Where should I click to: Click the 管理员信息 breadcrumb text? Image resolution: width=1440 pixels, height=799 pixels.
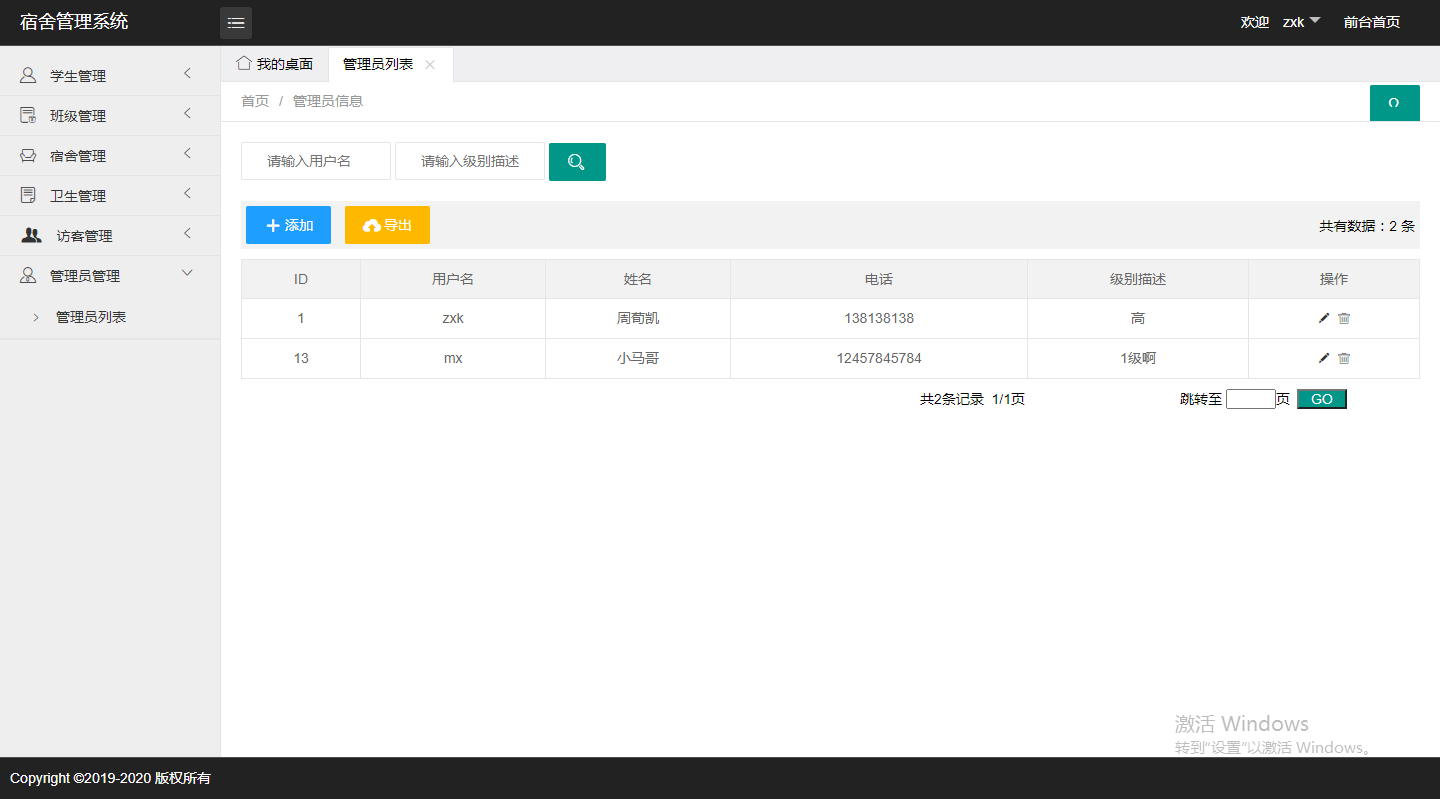pyautogui.click(x=328, y=101)
